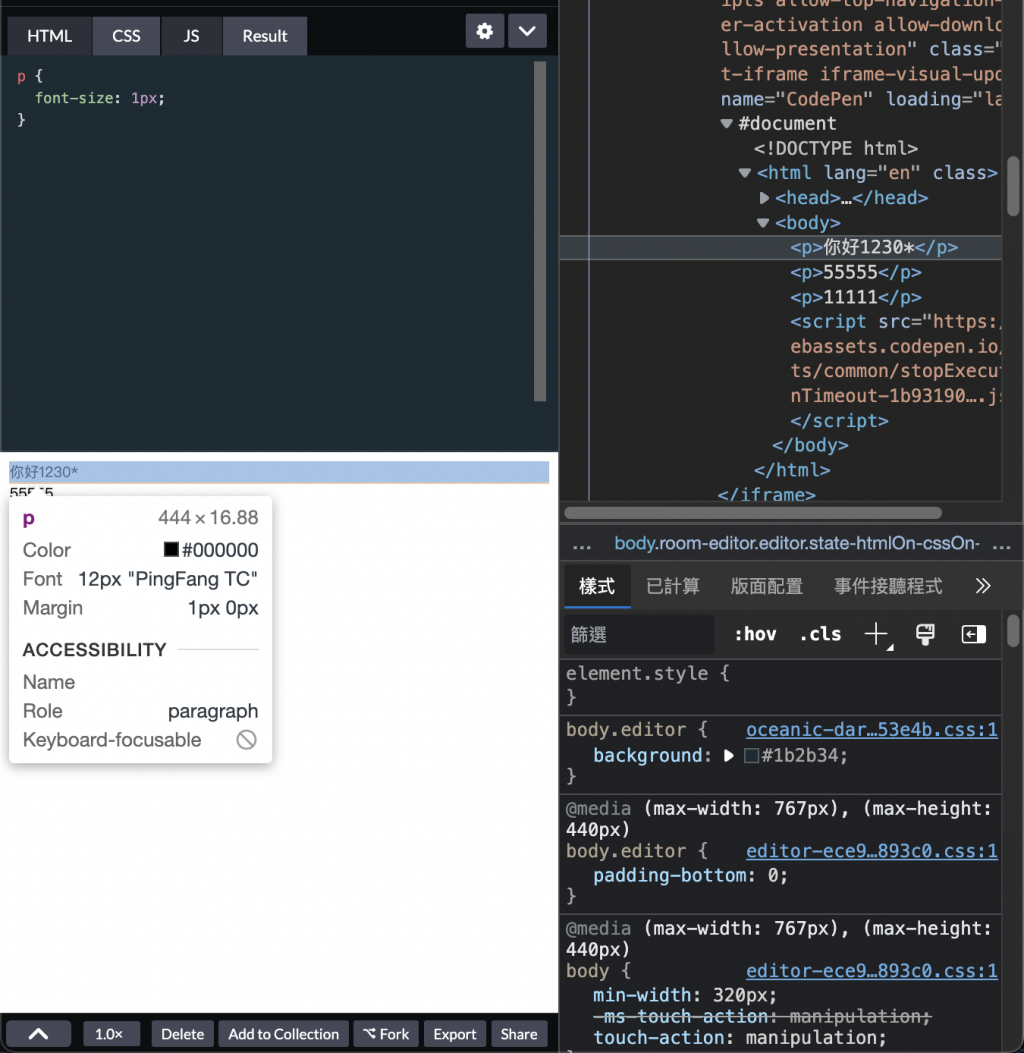Expand the head element node
Screen dimensions: 1024x1053
[x=763, y=198]
